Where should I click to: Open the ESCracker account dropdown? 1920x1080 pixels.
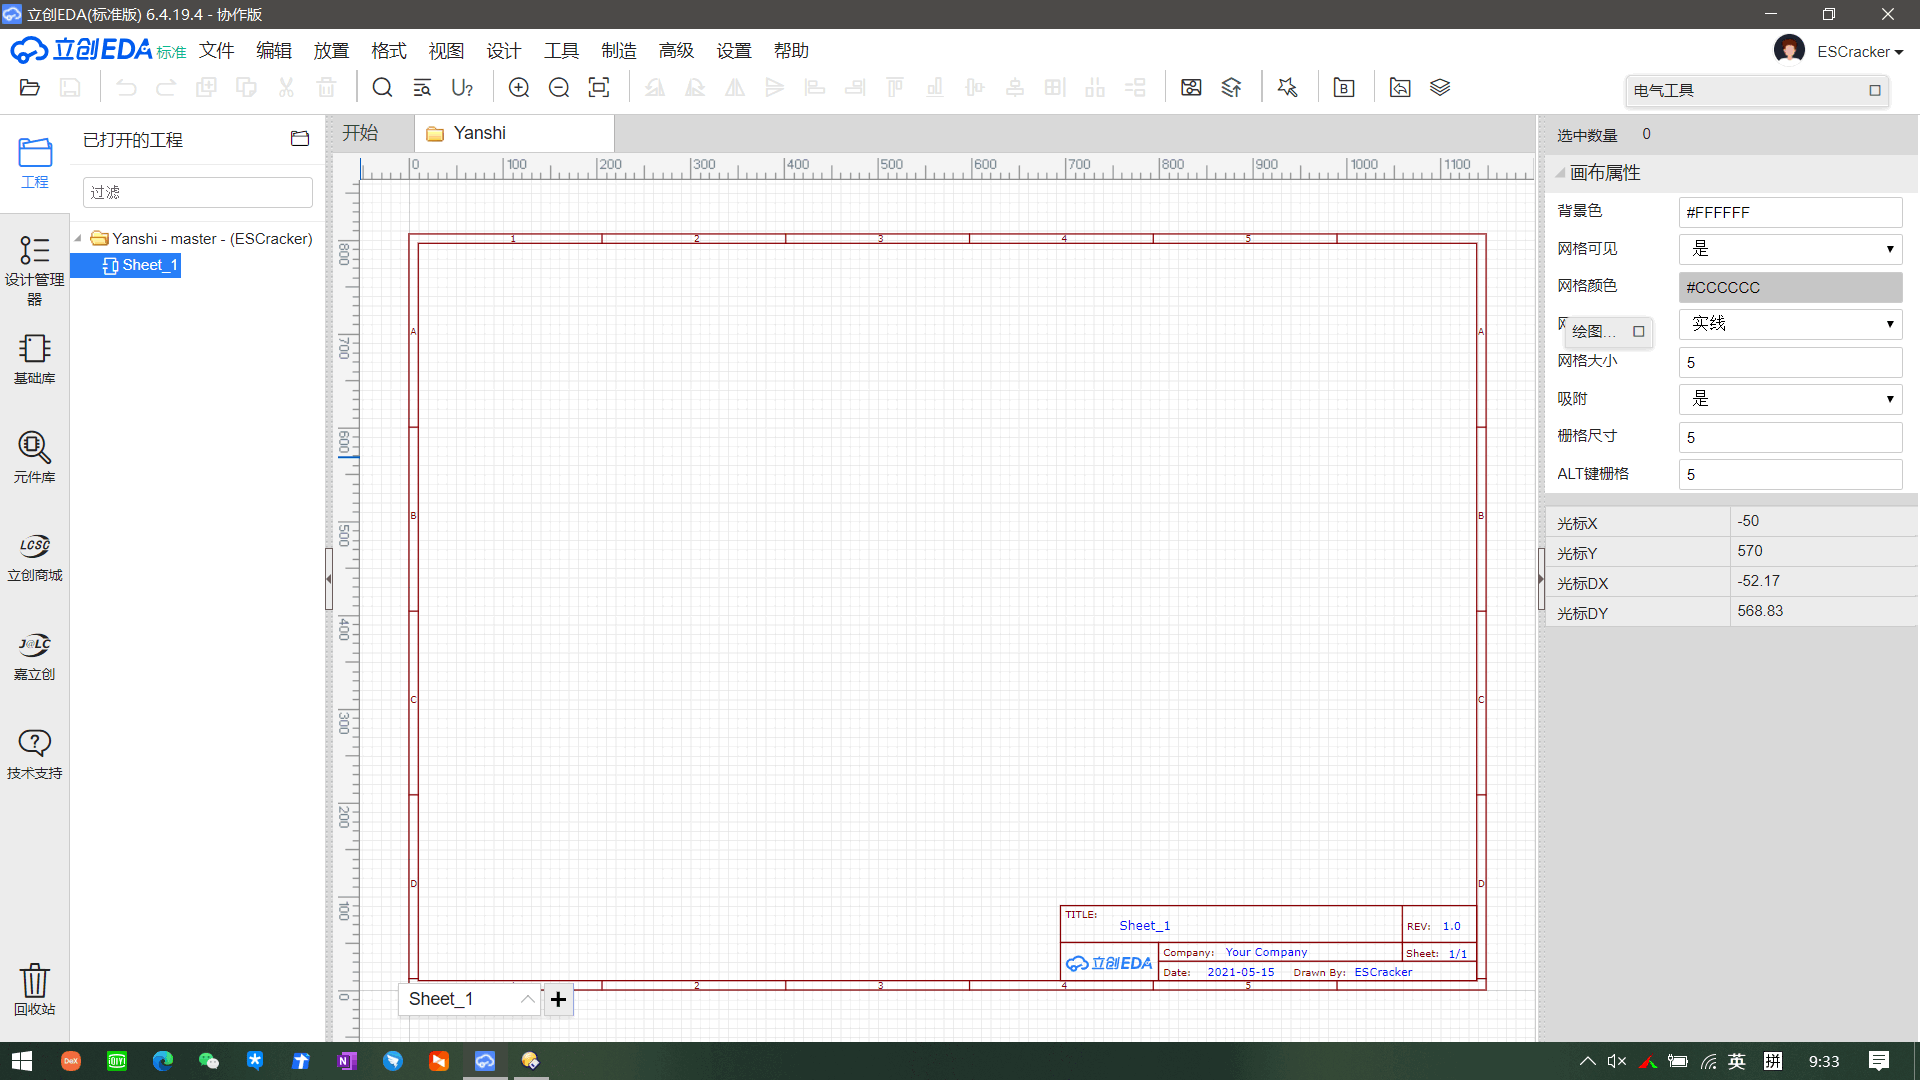pos(1860,52)
